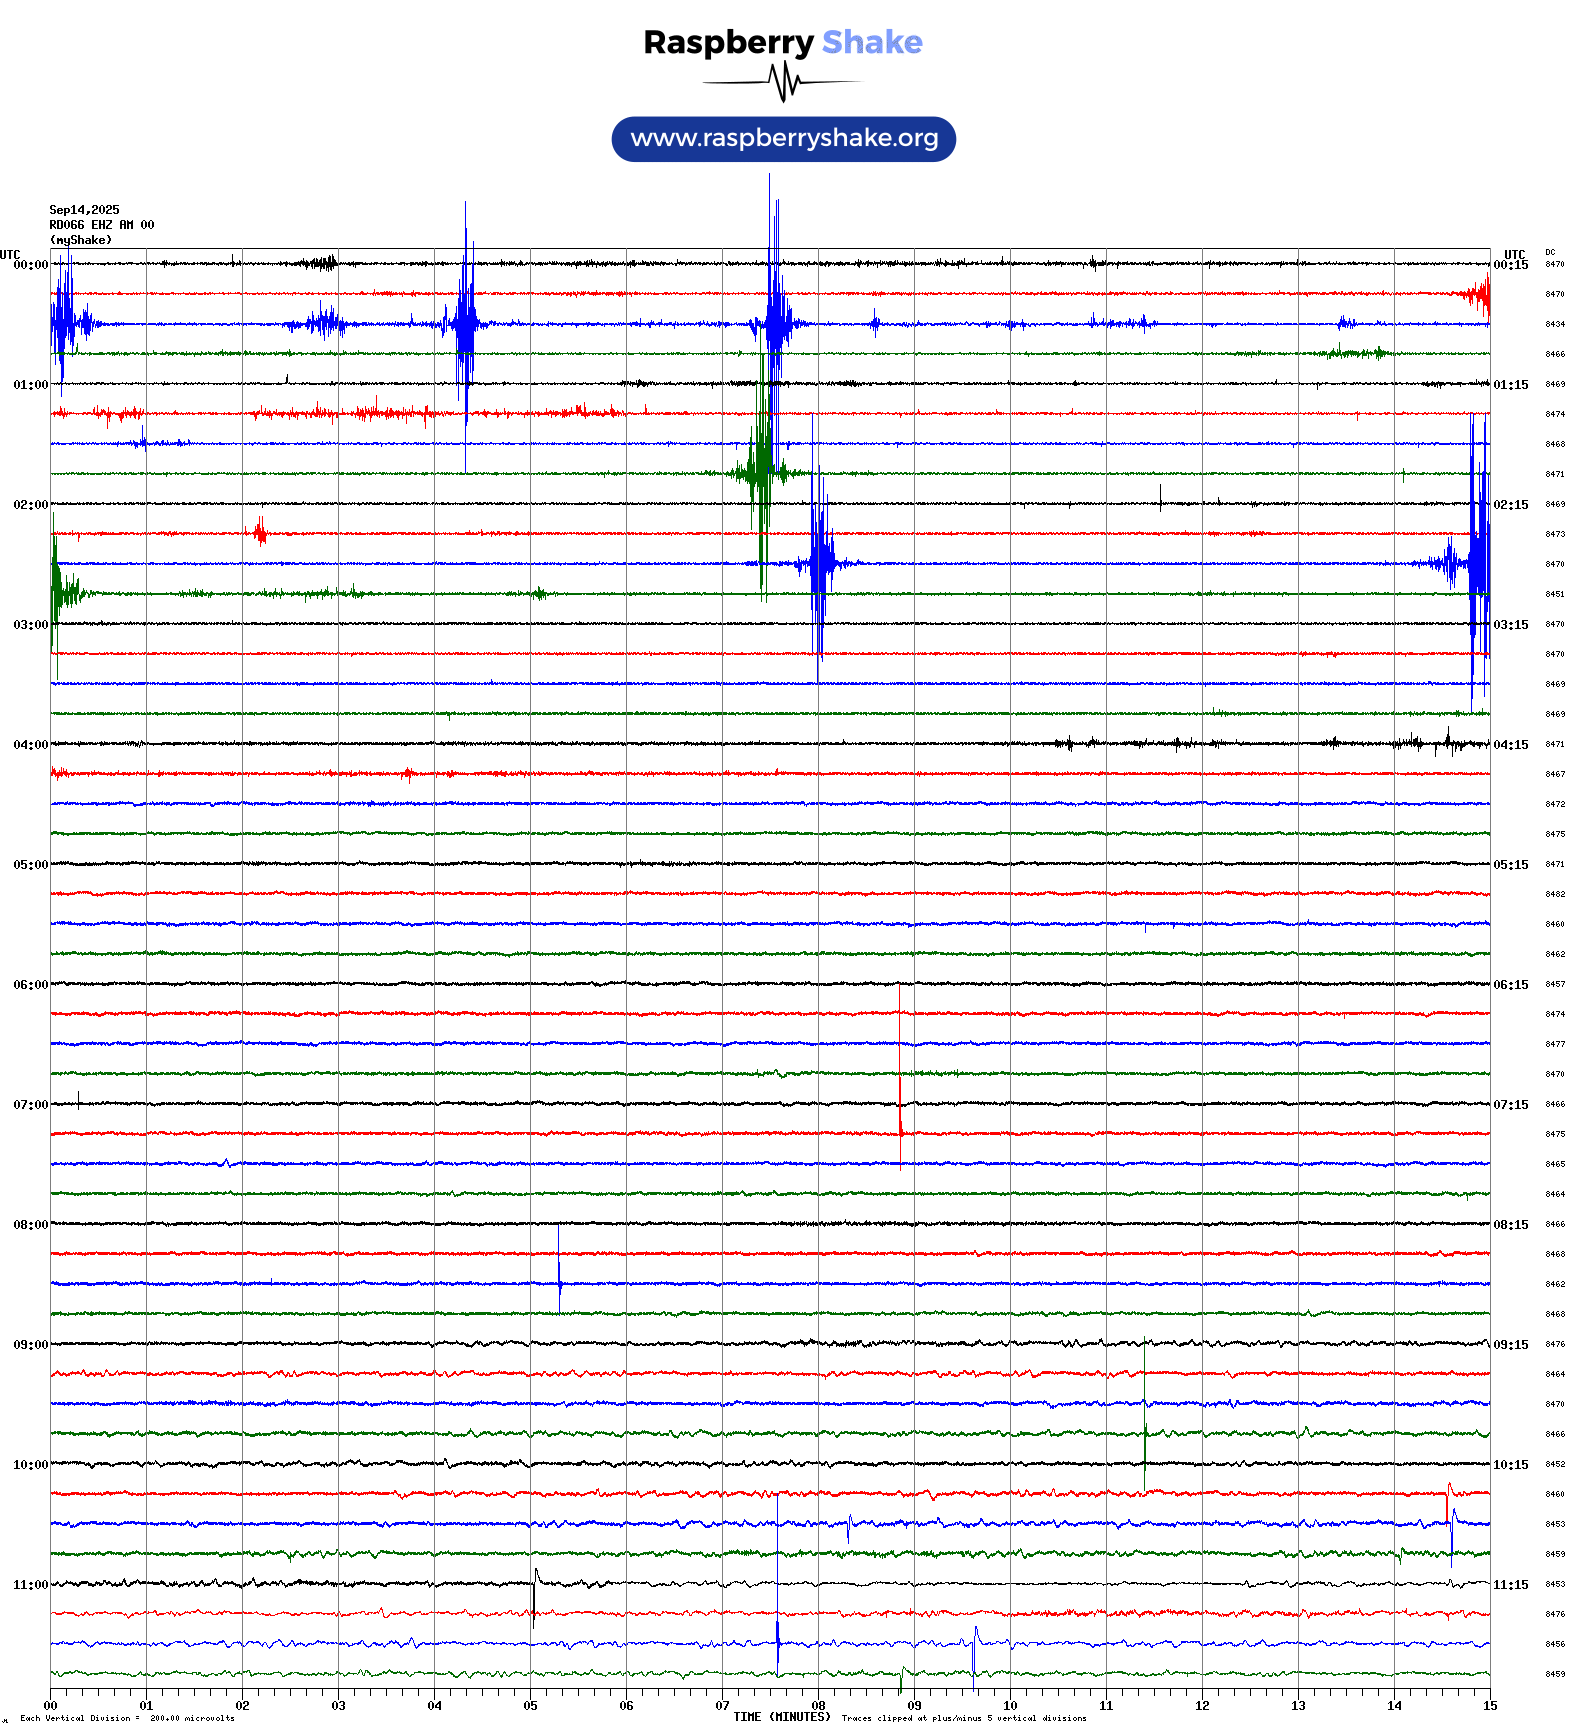Click minute marker 15 on bottom axis
Screen dimensions: 1570x1732
[x=1490, y=1706]
